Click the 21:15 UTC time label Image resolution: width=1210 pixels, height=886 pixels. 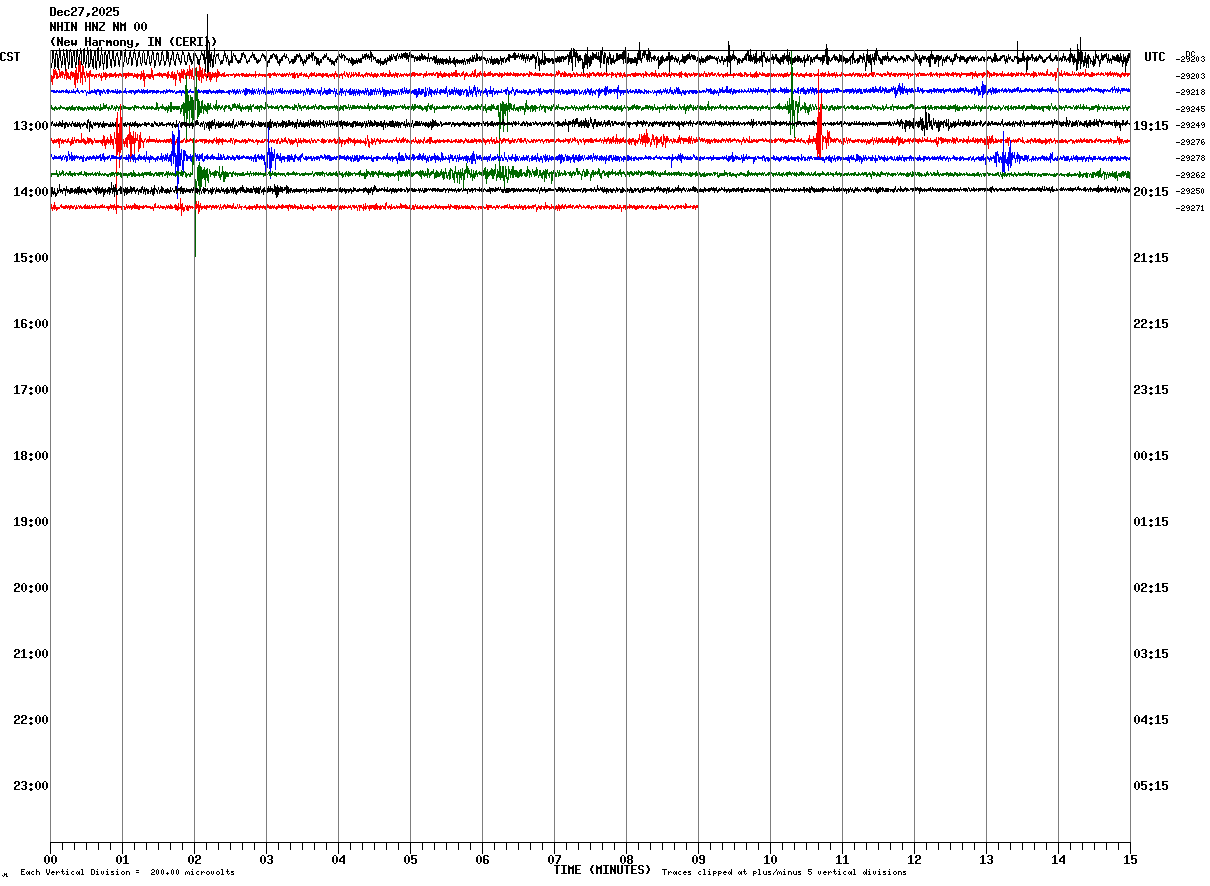pyautogui.click(x=1151, y=258)
